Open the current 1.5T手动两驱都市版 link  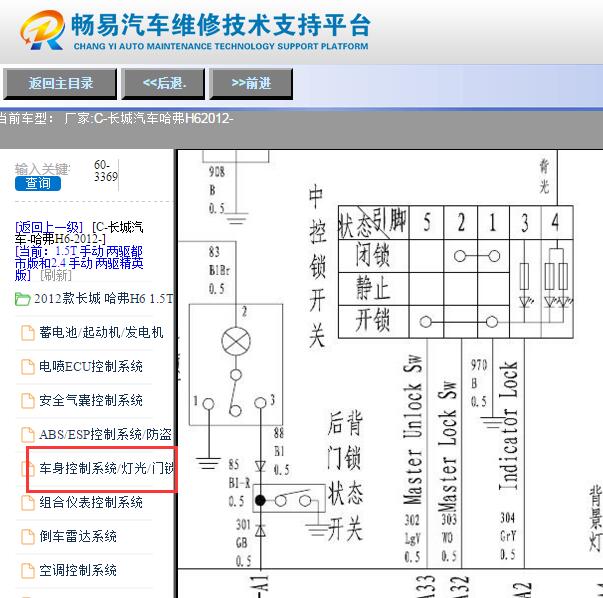click(x=79, y=263)
